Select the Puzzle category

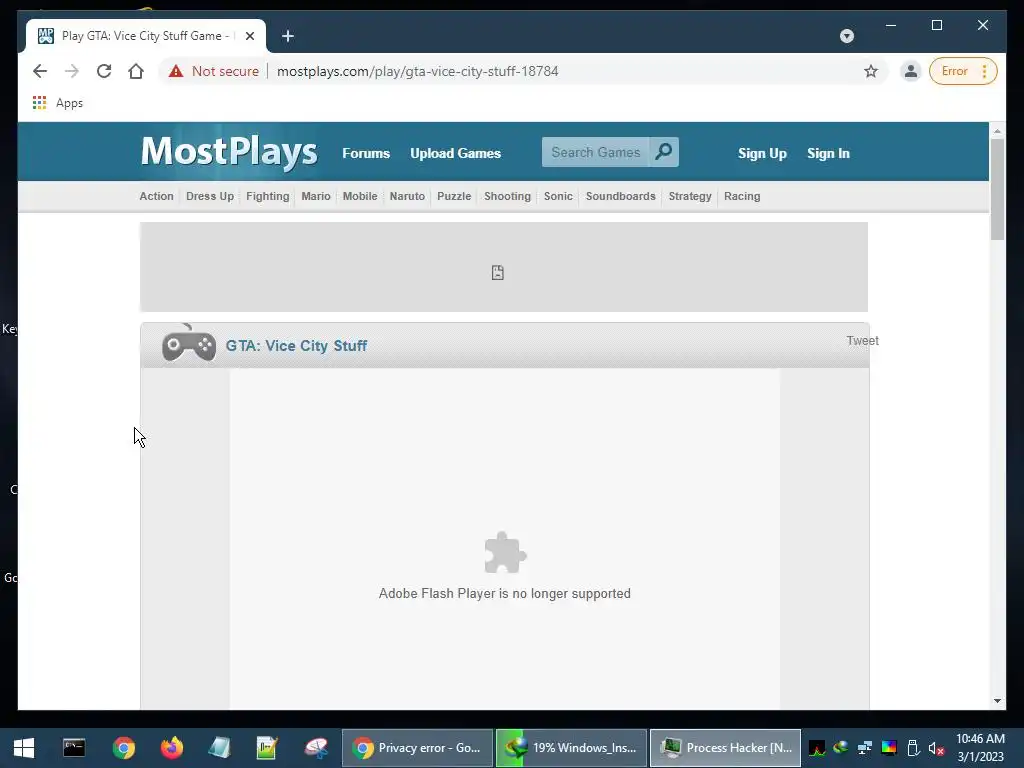click(454, 196)
